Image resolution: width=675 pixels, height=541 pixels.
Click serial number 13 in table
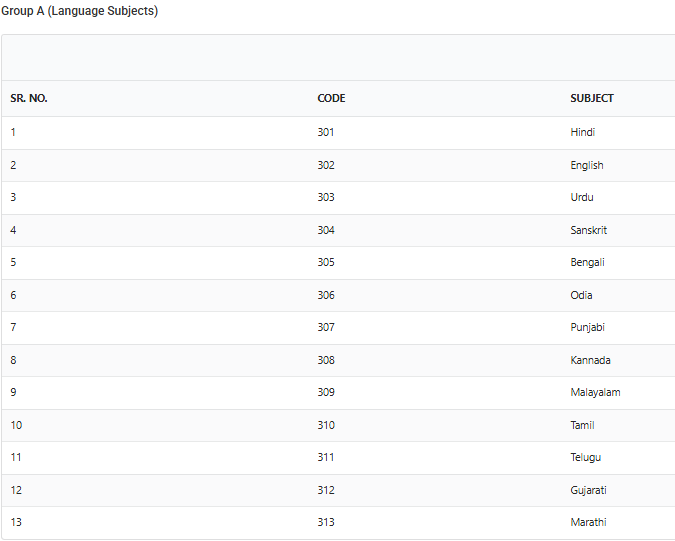click(x=16, y=522)
